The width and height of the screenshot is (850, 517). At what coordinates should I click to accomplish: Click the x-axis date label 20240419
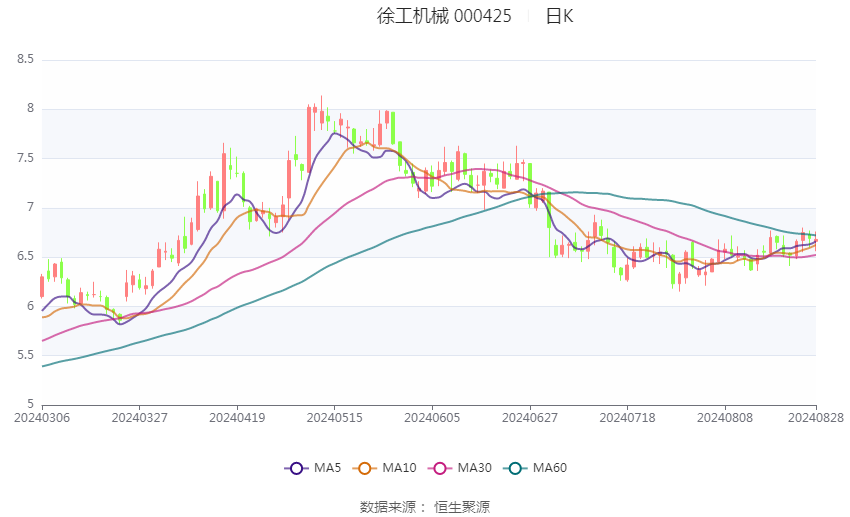(x=237, y=418)
